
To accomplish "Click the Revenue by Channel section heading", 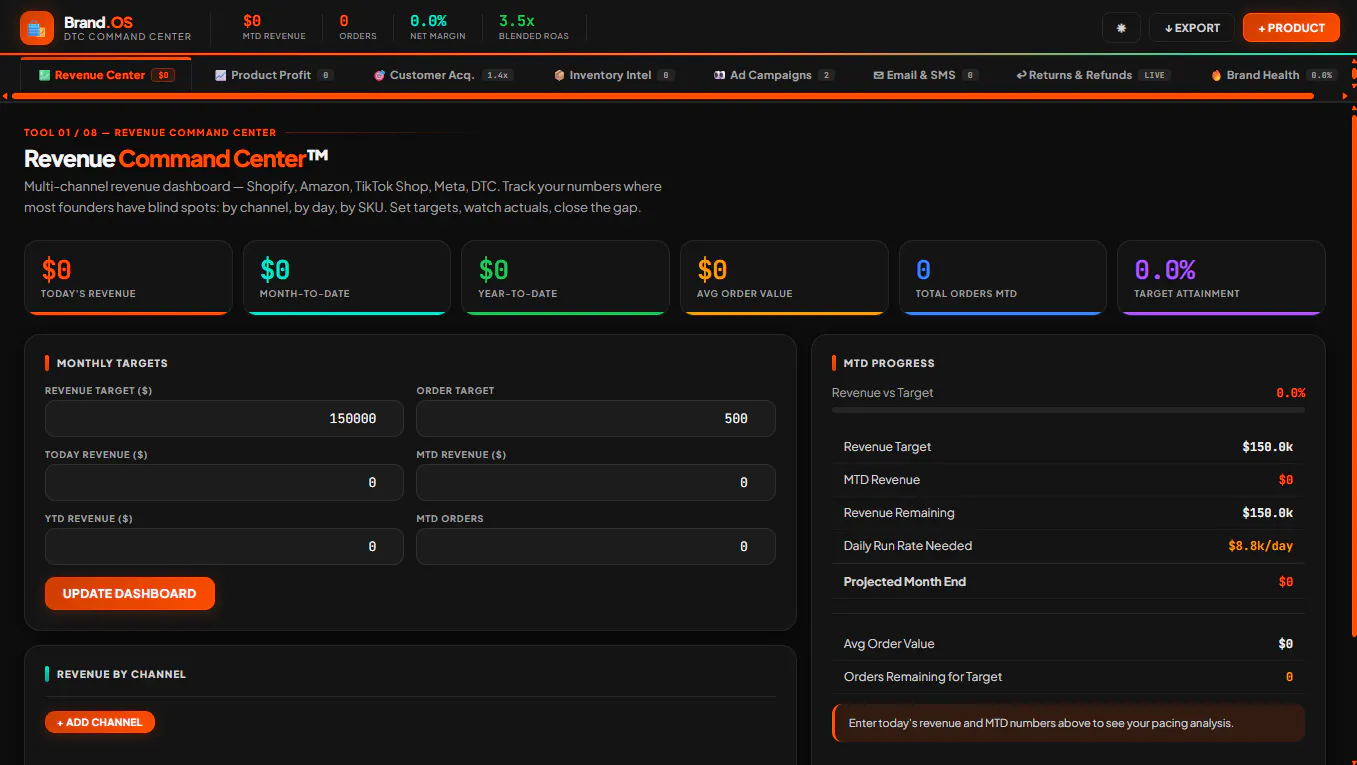I will tap(121, 674).
